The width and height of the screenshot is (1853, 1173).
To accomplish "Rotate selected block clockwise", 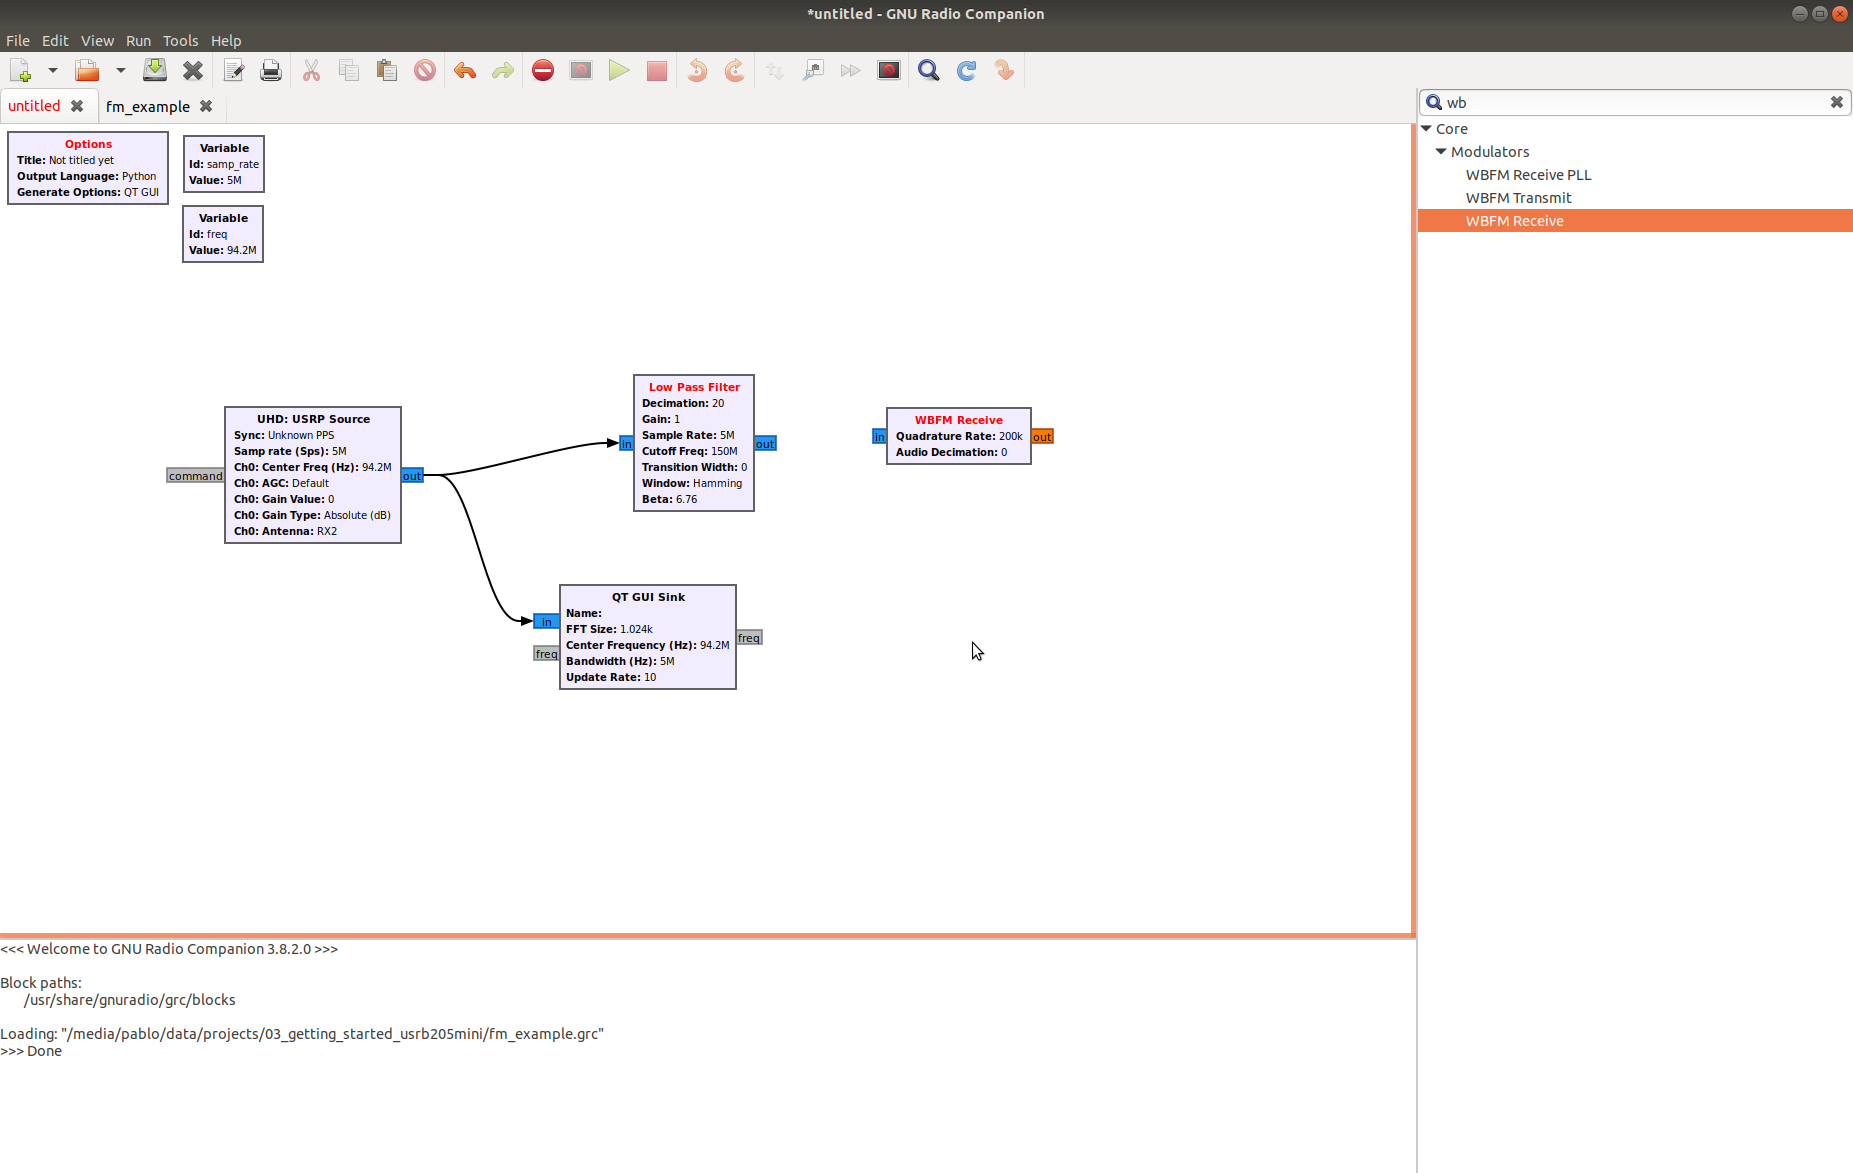I will click(735, 71).
